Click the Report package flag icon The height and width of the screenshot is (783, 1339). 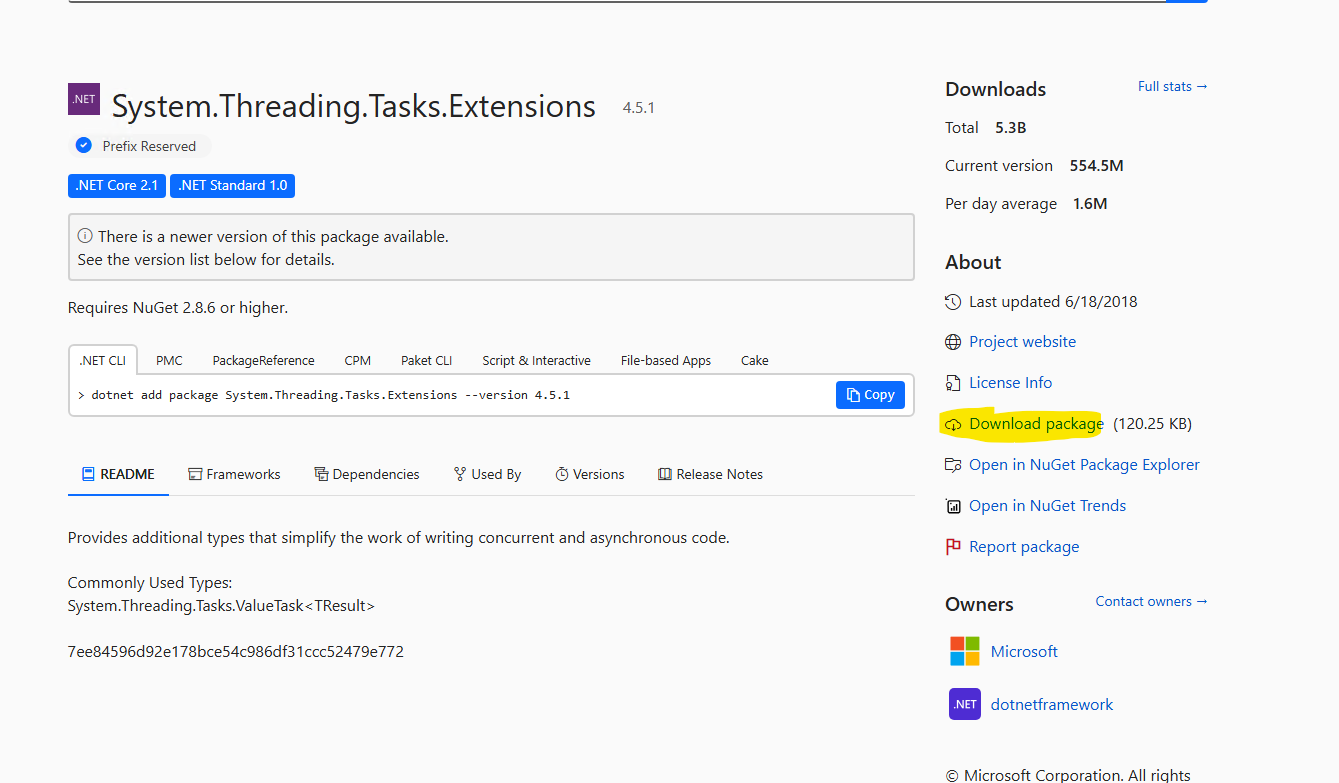pos(953,547)
